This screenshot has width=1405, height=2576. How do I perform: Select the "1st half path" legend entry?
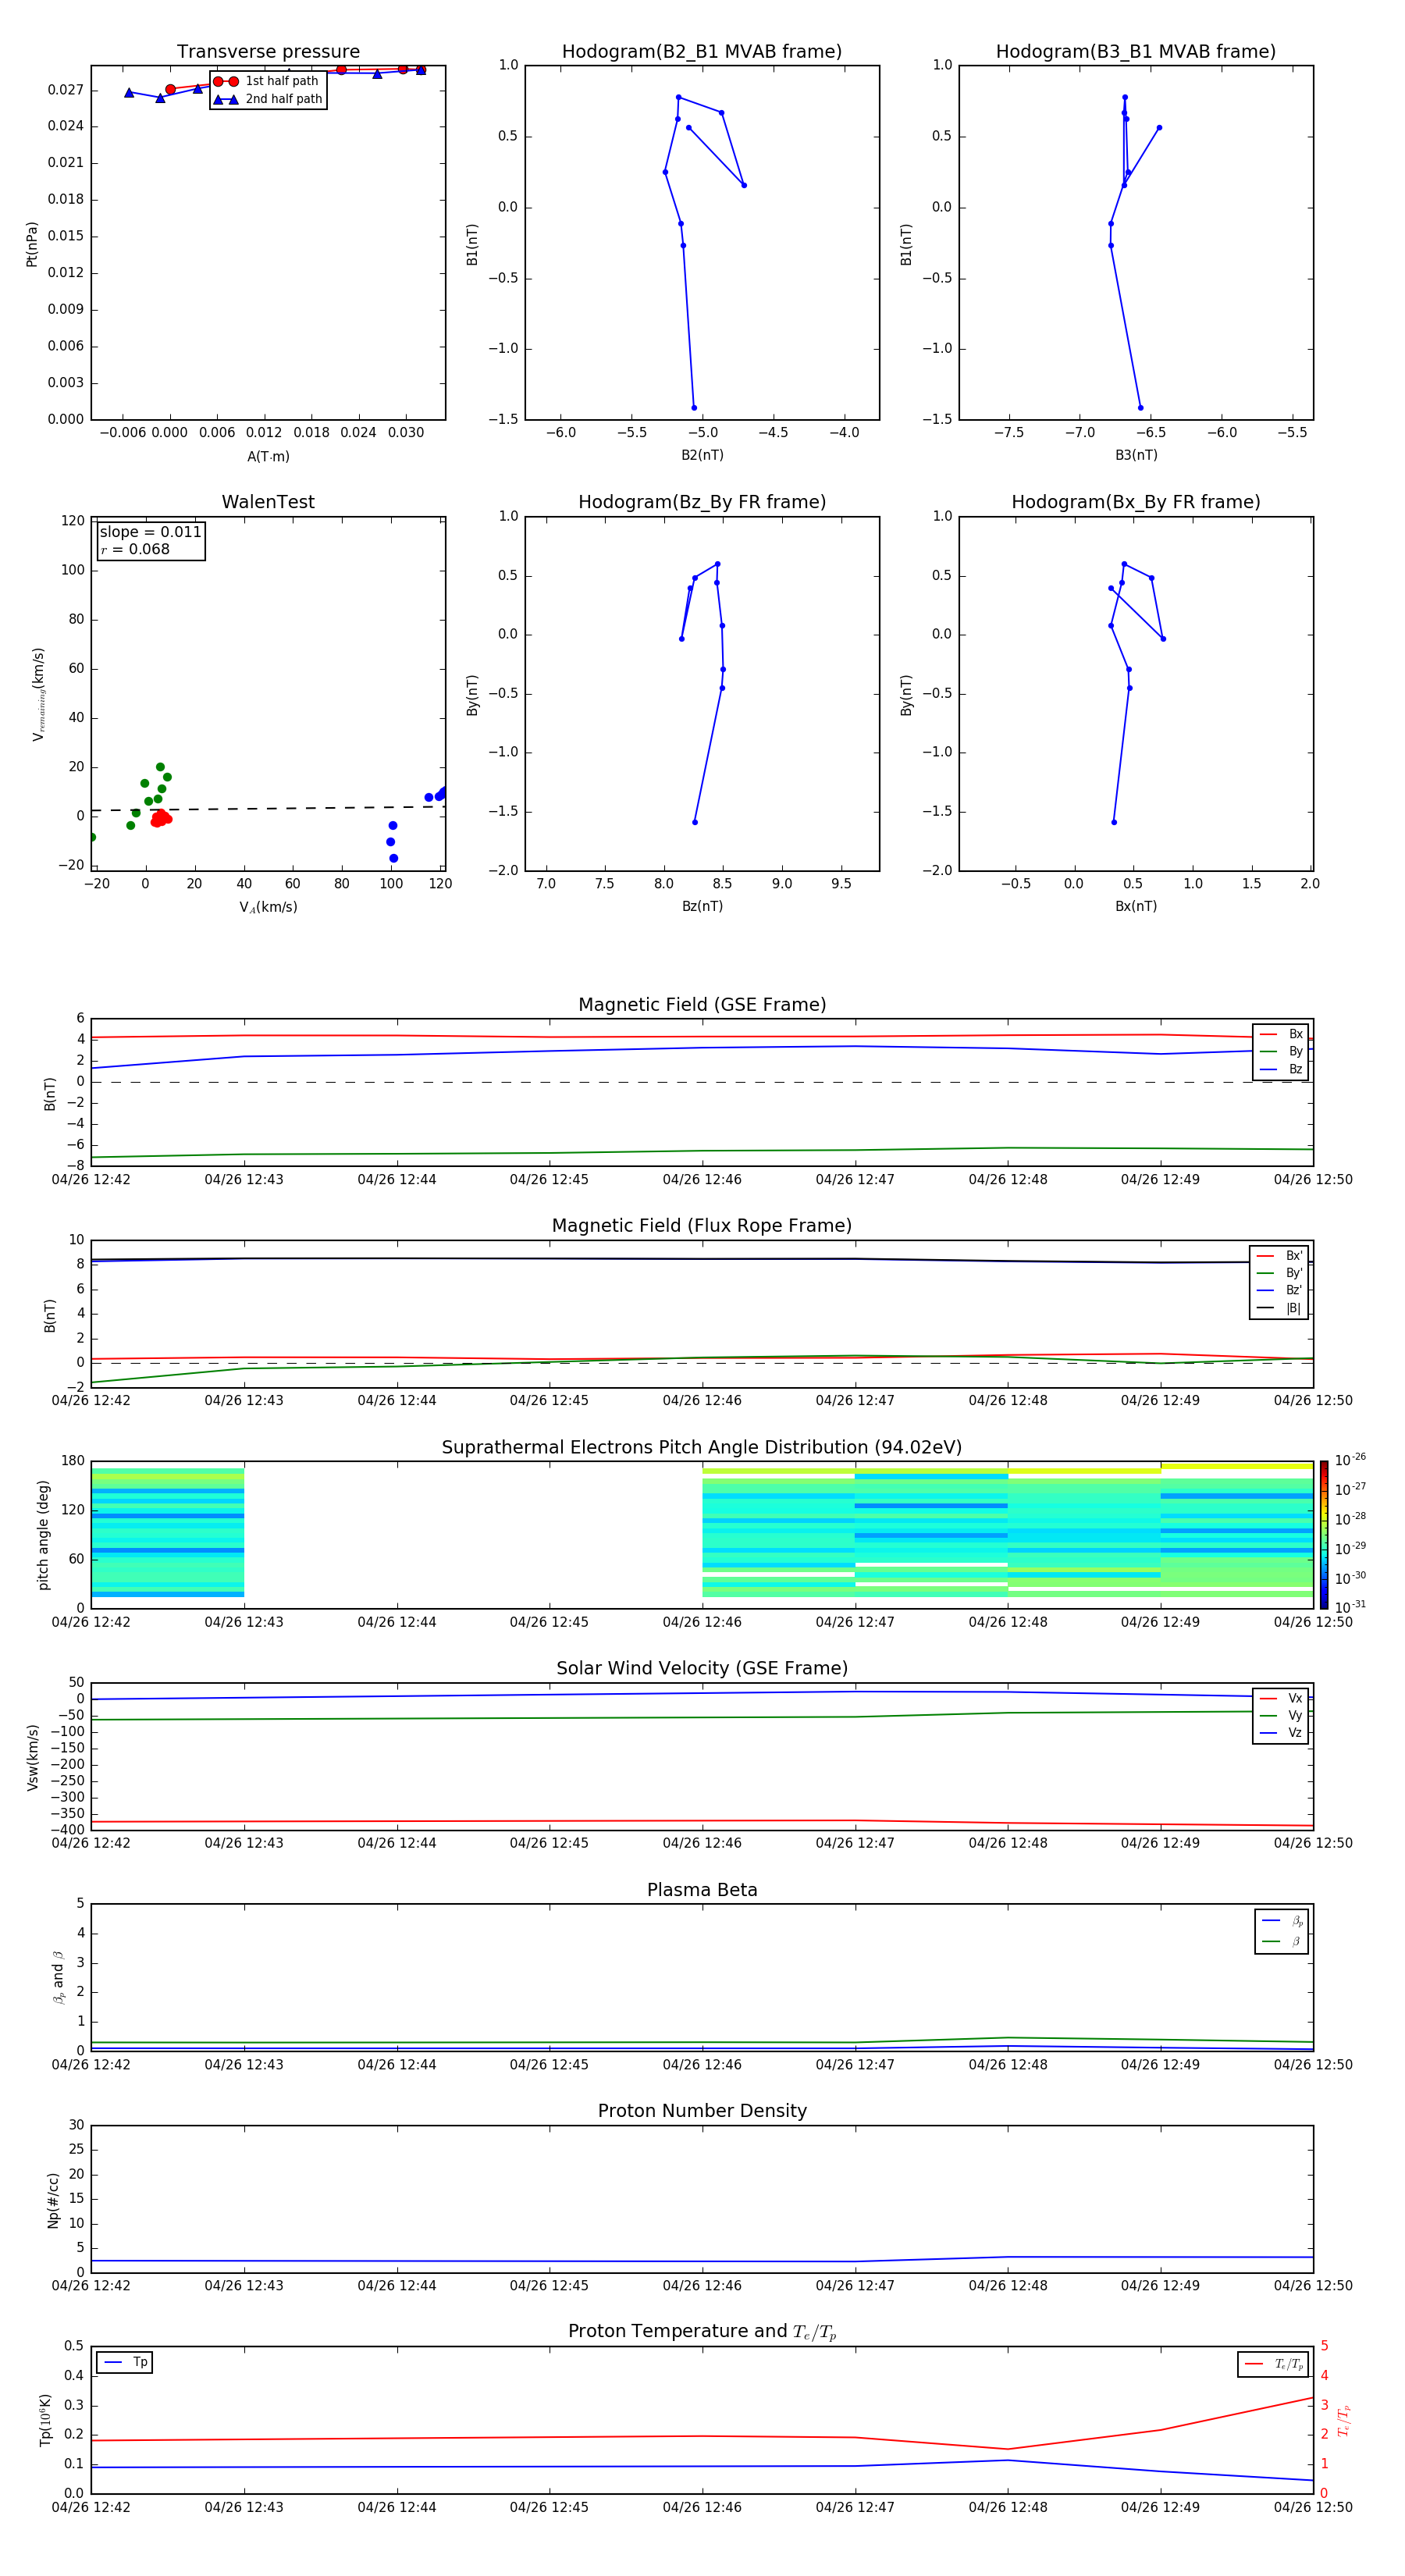(267, 81)
